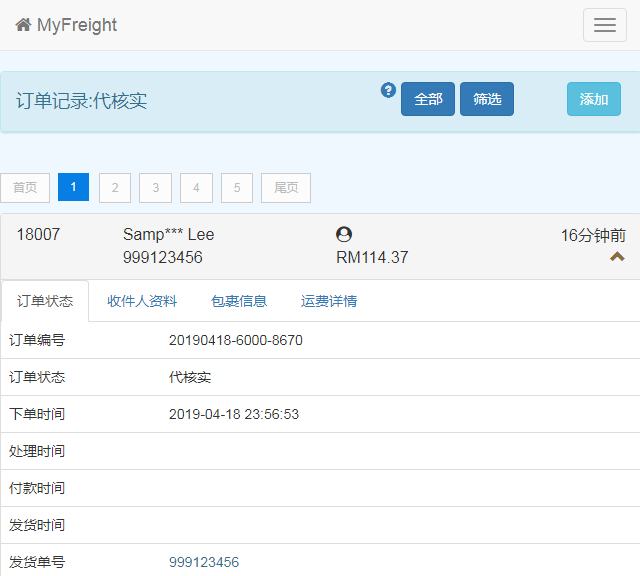This screenshot has height=576, width=640.
Task: Go to pagination page 4
Action: pyautogui.click(x=196, y=188)
